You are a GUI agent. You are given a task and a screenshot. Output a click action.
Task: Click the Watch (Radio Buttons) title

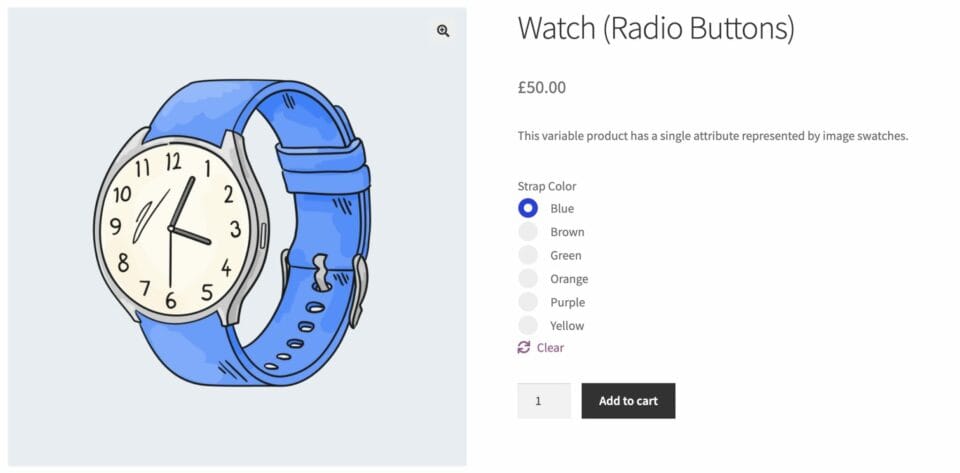click(x=656, y=29)
